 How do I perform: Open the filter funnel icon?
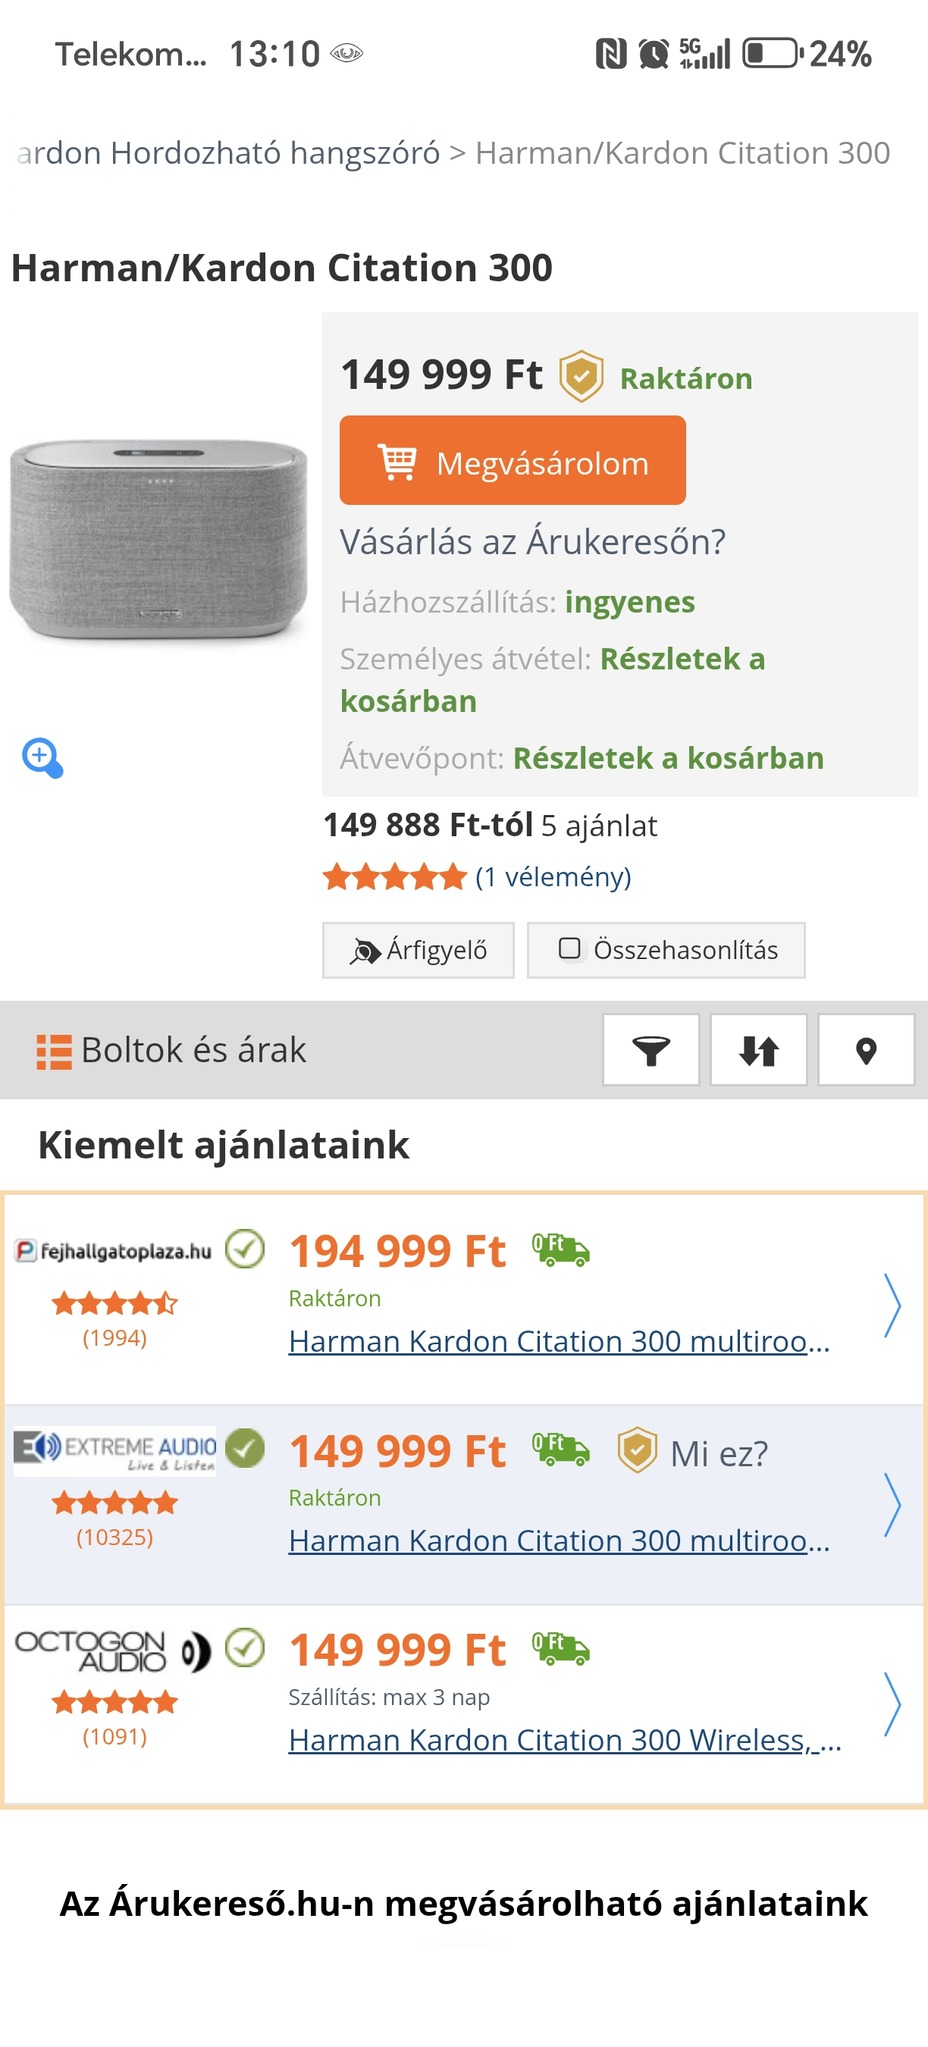click(x=651, y=1050)
